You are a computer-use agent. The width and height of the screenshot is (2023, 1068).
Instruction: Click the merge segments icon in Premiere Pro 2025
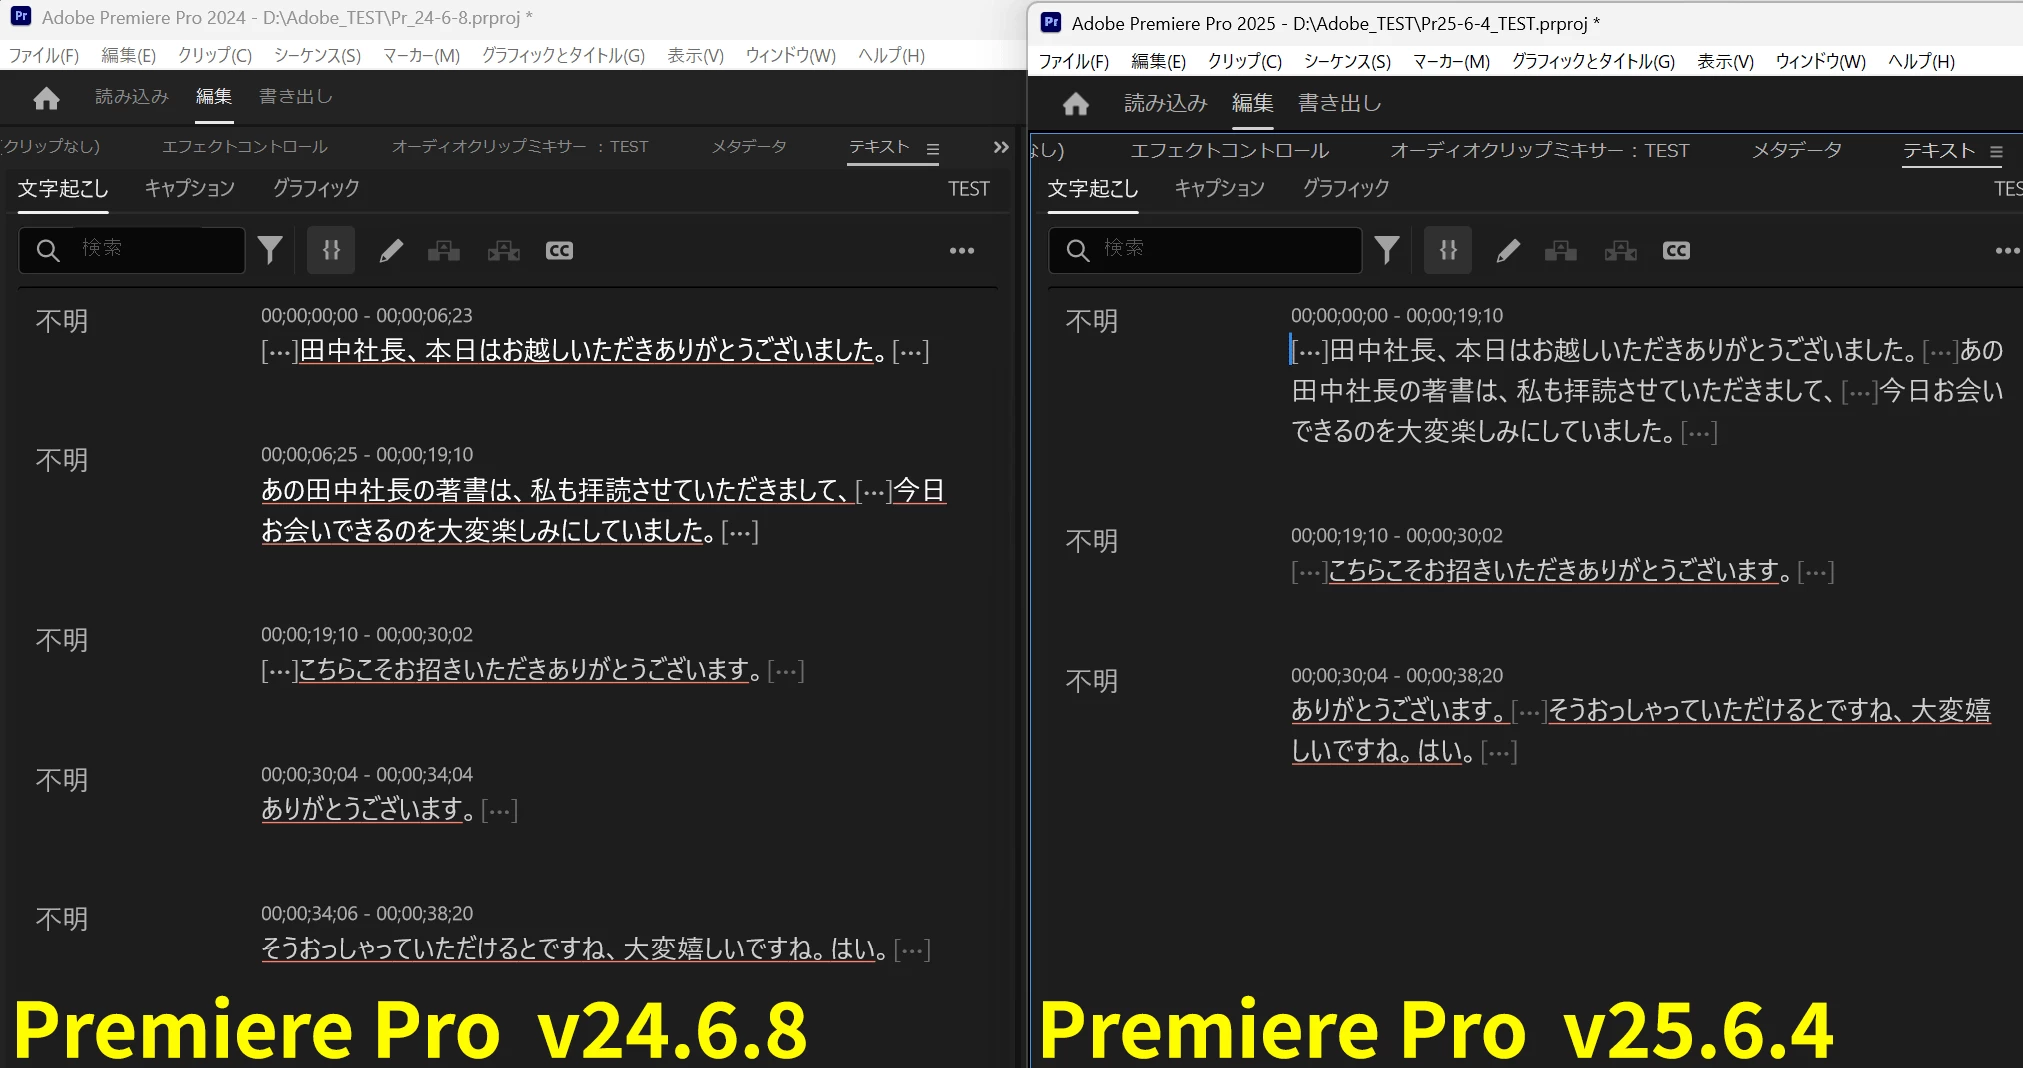point(1621,251)
